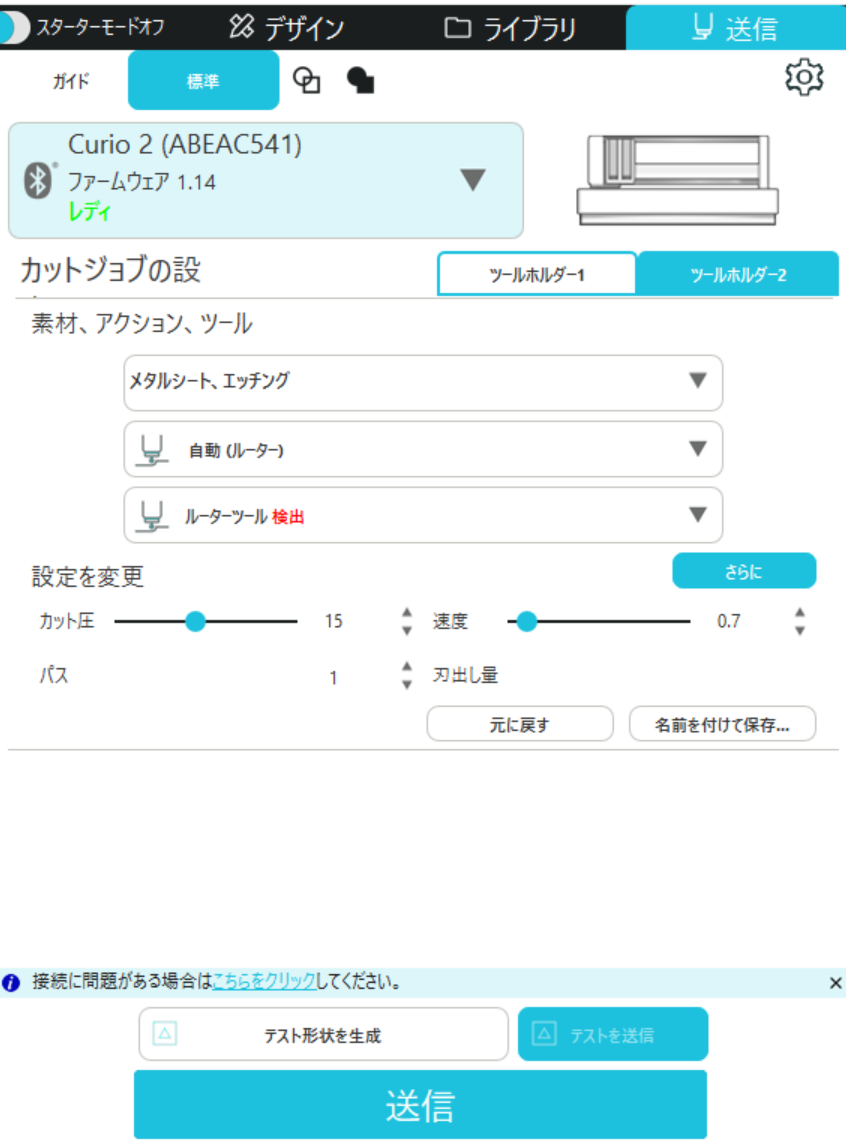Select the ガイド mode tab

[71, 81]
